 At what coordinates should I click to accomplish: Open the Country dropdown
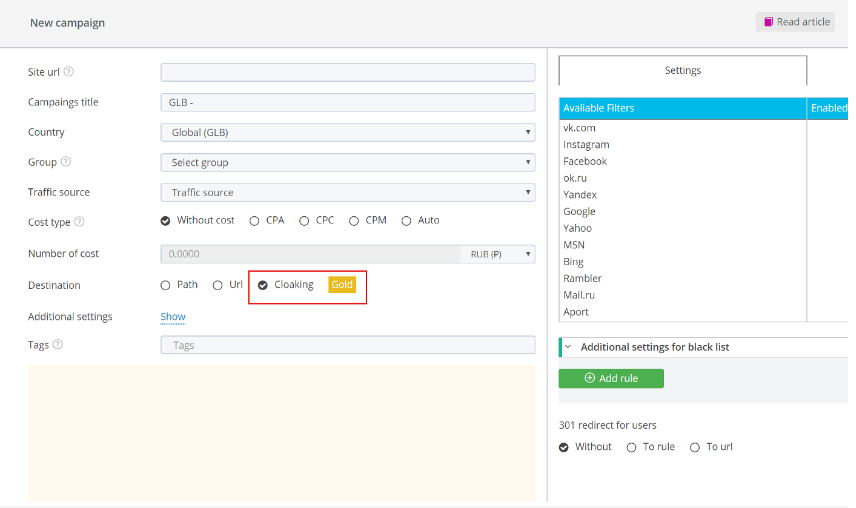(347, 132)
